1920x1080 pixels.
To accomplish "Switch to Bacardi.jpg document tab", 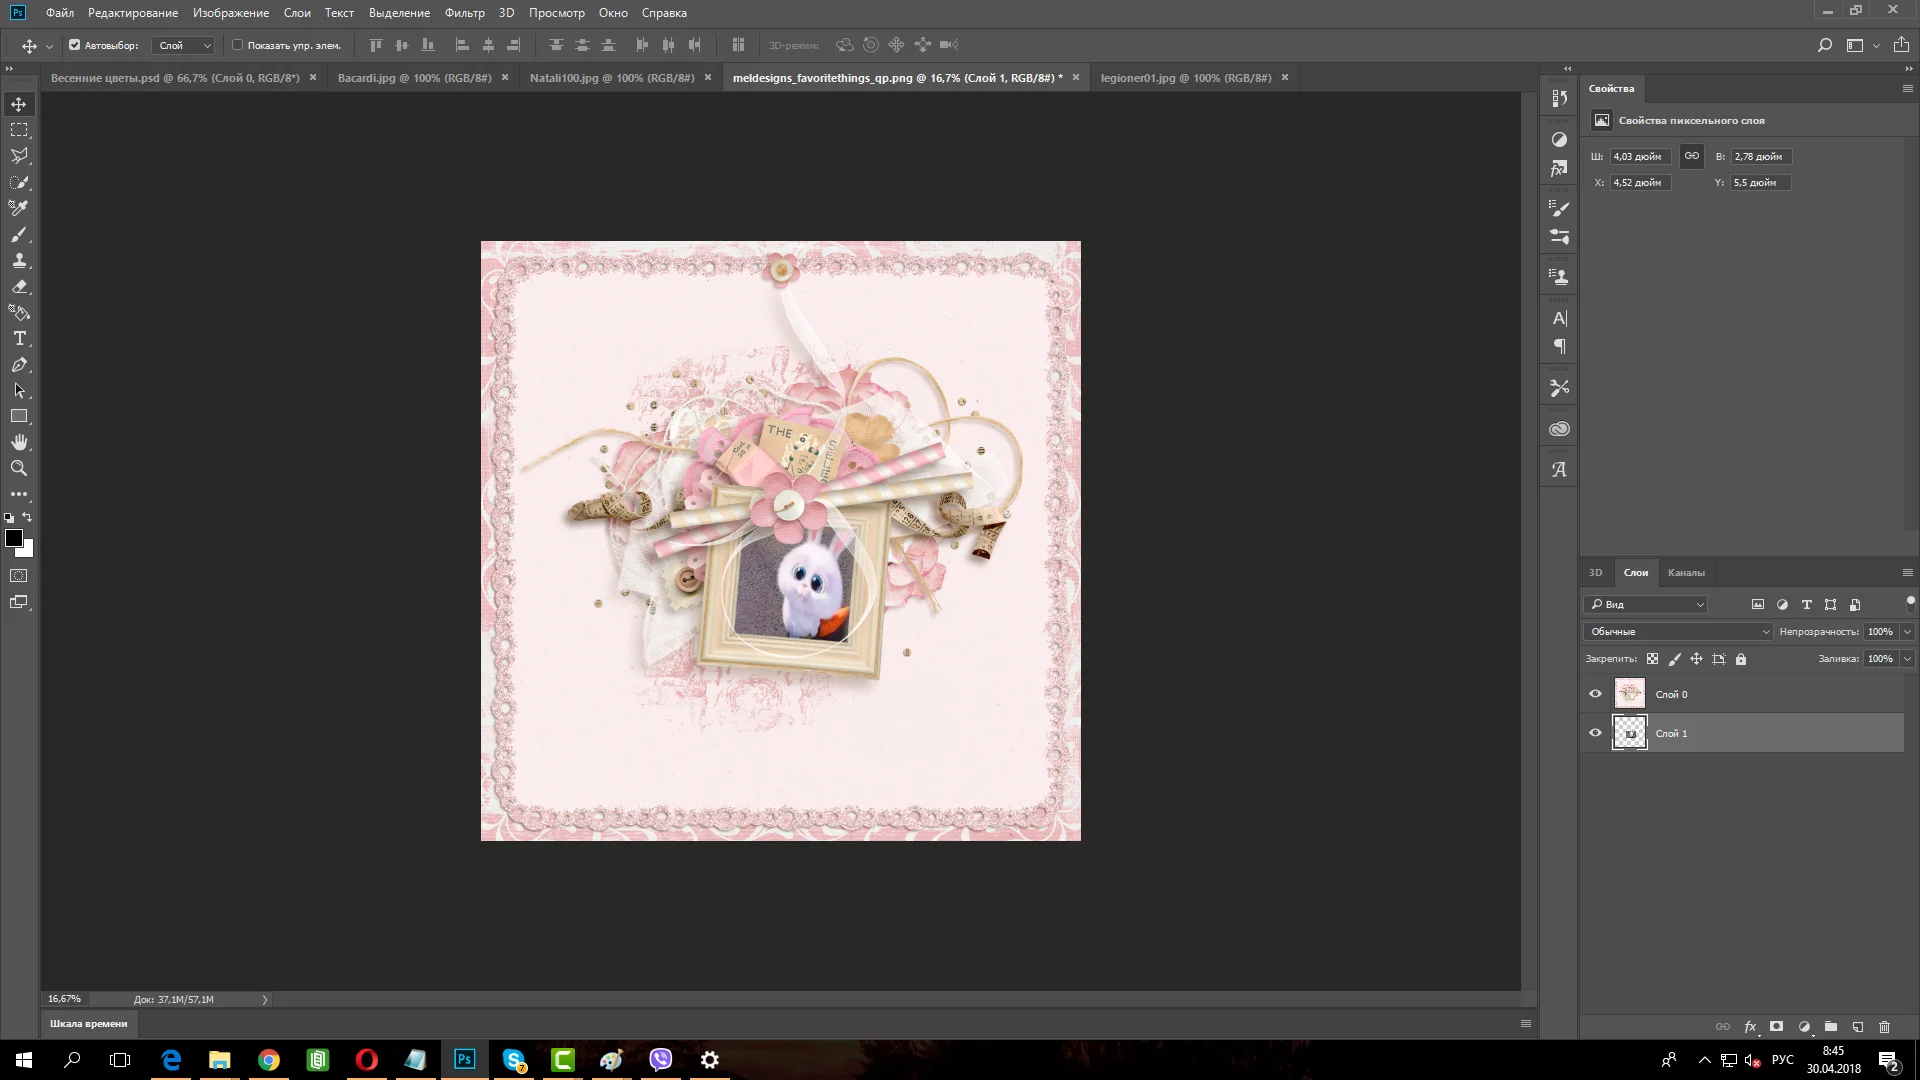I will click(x=414, y=78).
